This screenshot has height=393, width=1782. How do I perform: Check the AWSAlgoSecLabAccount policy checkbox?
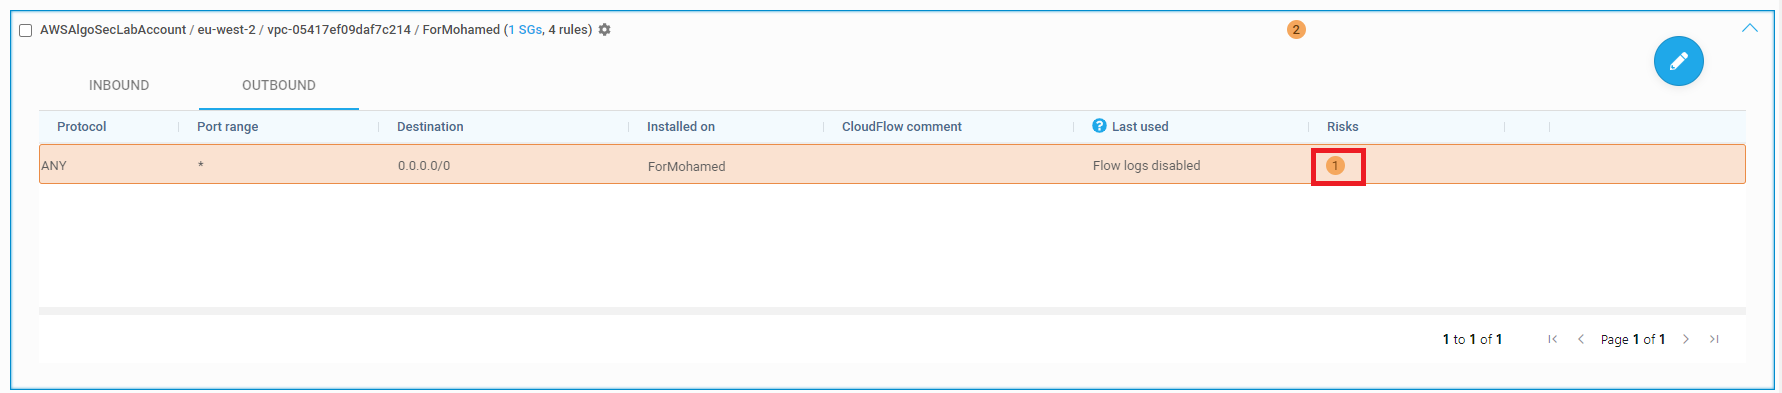tap(26, 31)
